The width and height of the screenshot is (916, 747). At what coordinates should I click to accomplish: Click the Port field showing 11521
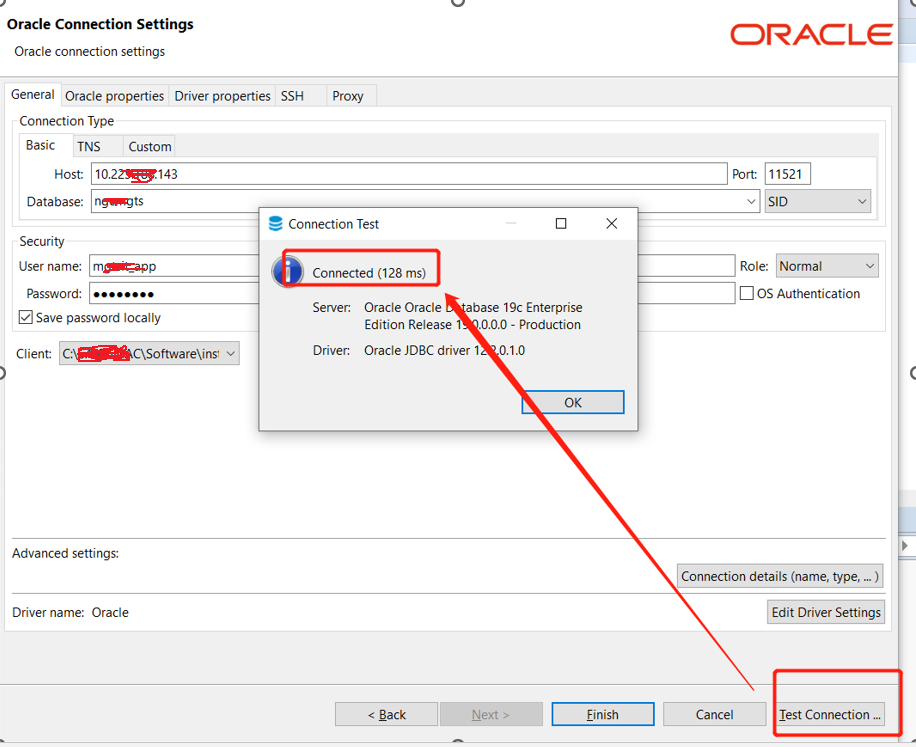(787, 174)
